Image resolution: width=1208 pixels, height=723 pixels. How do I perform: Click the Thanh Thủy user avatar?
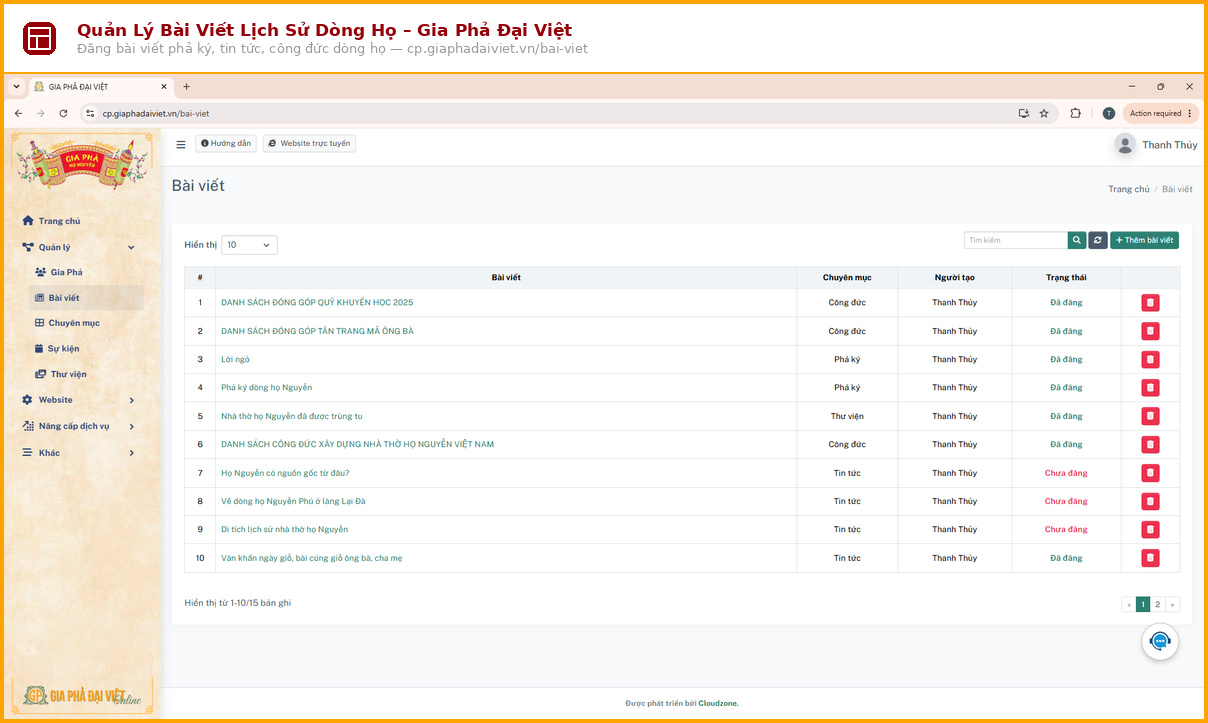(x=1125, y=144)
